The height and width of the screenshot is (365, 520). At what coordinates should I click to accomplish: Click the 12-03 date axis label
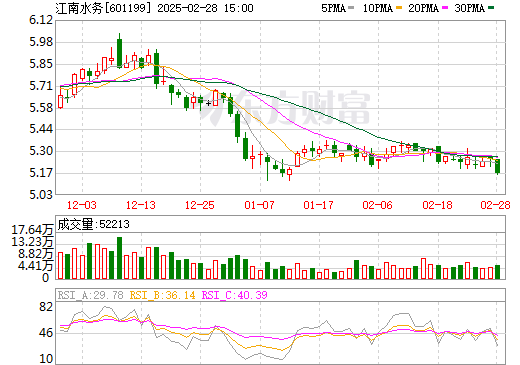click(82, 205)
